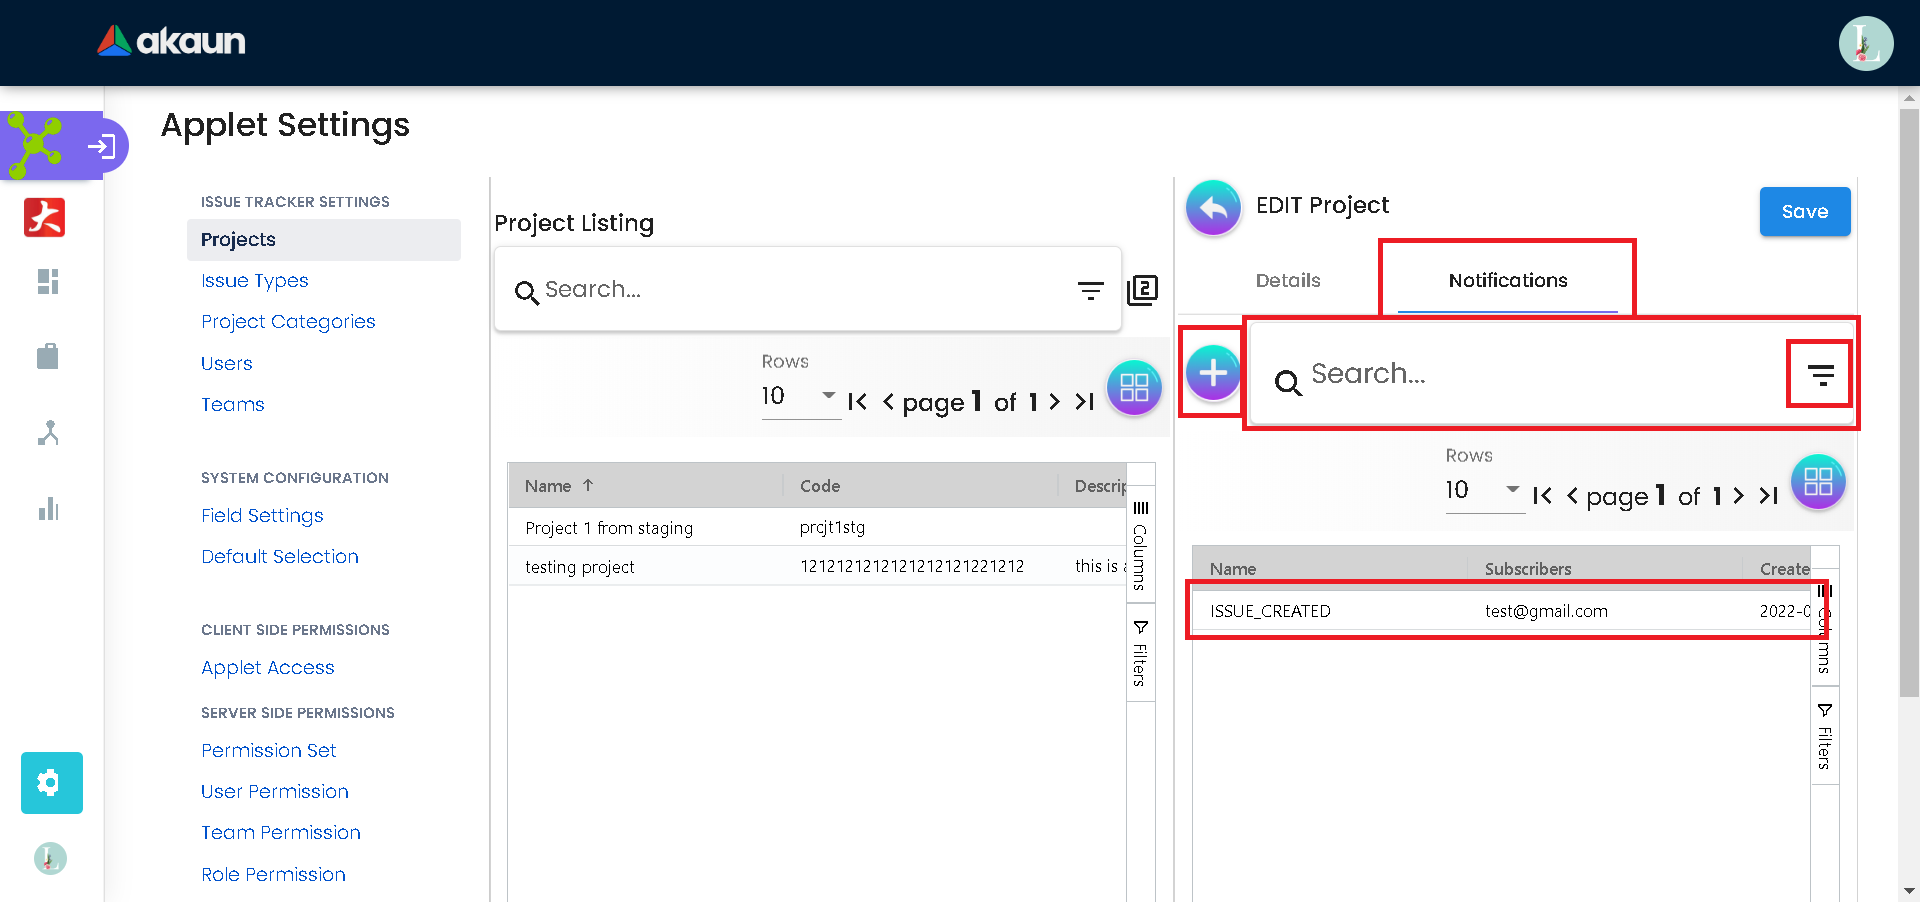Go to next page in Notifications list
Viewport: 1920px width, 902px height.
click(1738, 496)
